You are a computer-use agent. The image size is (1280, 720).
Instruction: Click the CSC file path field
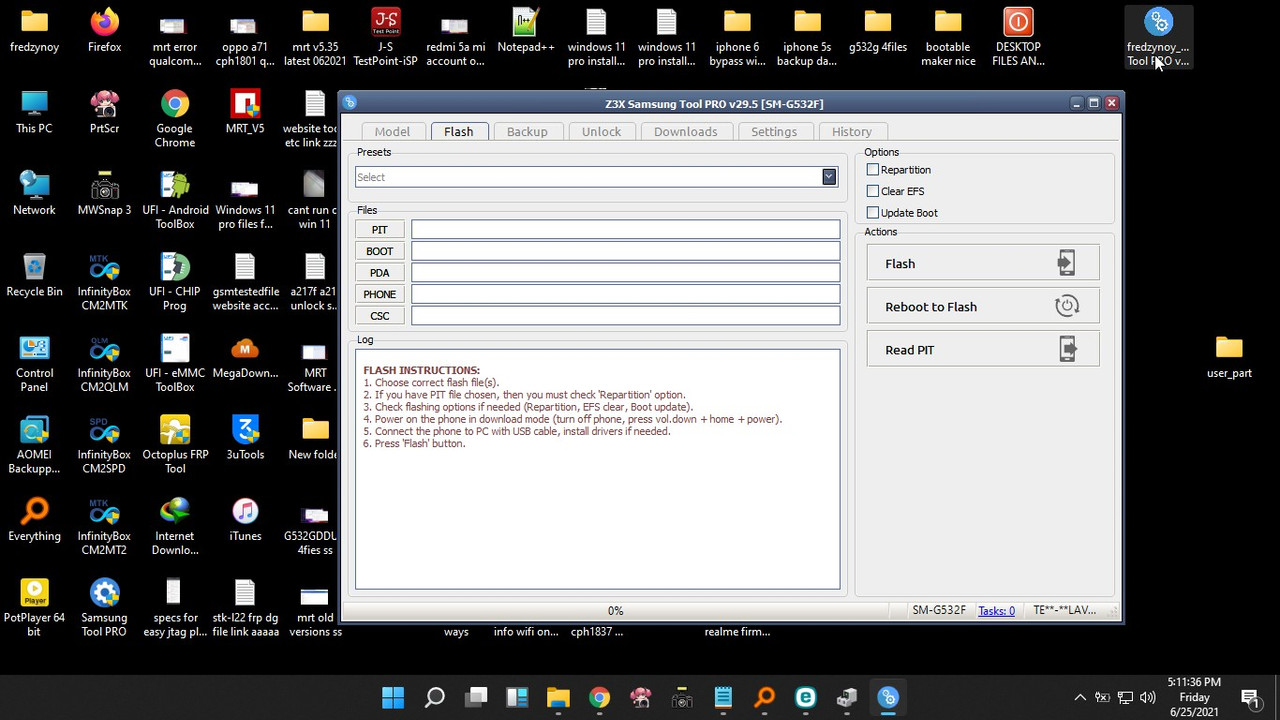coord(626,315)
